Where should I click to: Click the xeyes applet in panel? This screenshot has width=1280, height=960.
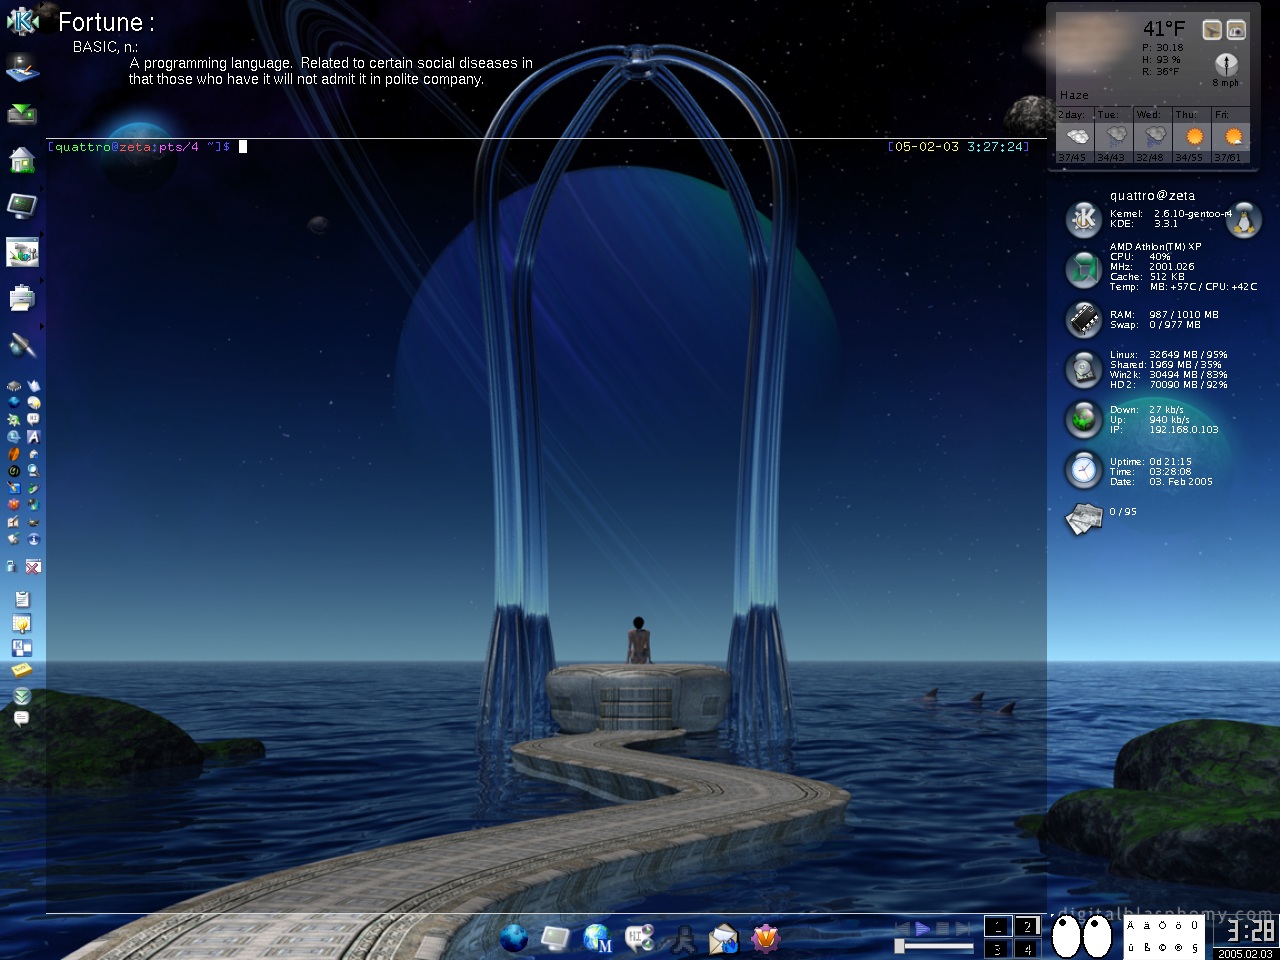pos(1083,937)
